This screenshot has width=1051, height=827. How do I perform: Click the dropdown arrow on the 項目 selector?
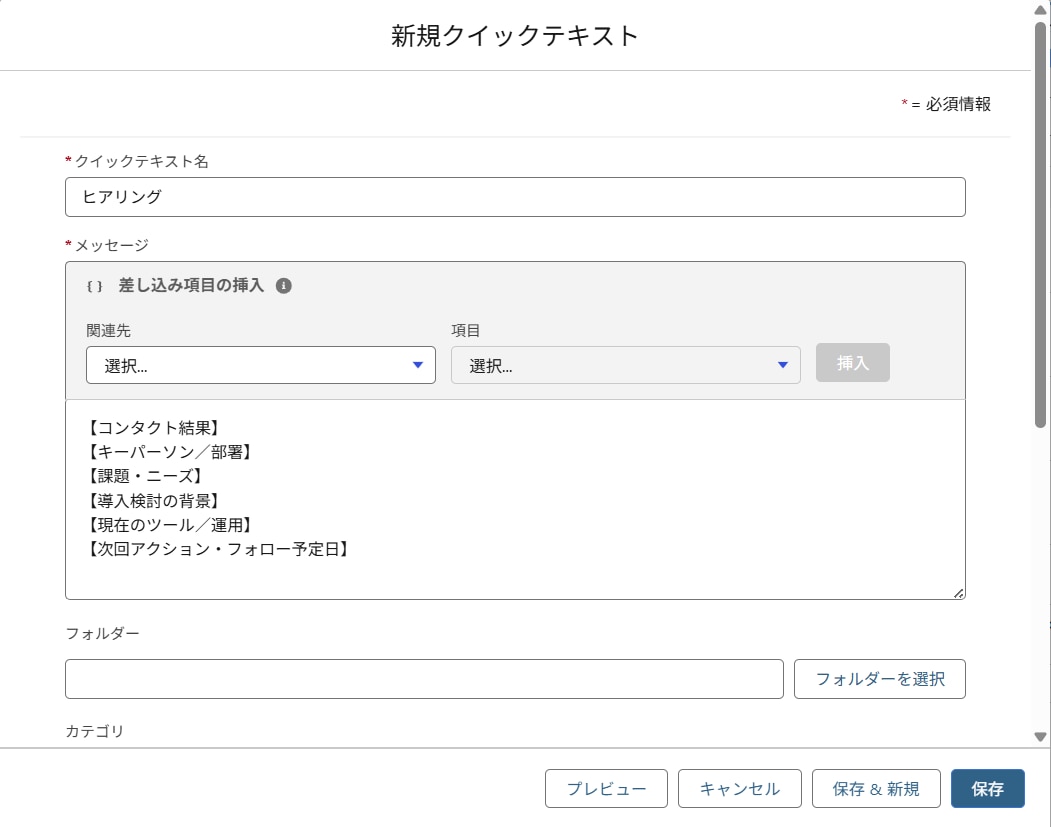(782, 365)
